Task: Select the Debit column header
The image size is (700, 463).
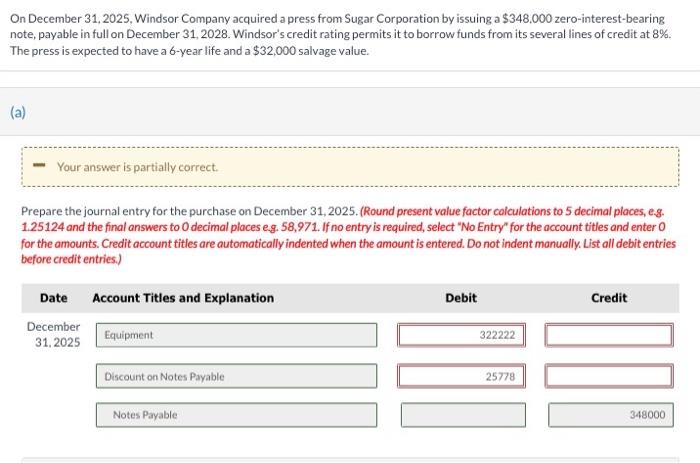Action: tap(461, 298)
